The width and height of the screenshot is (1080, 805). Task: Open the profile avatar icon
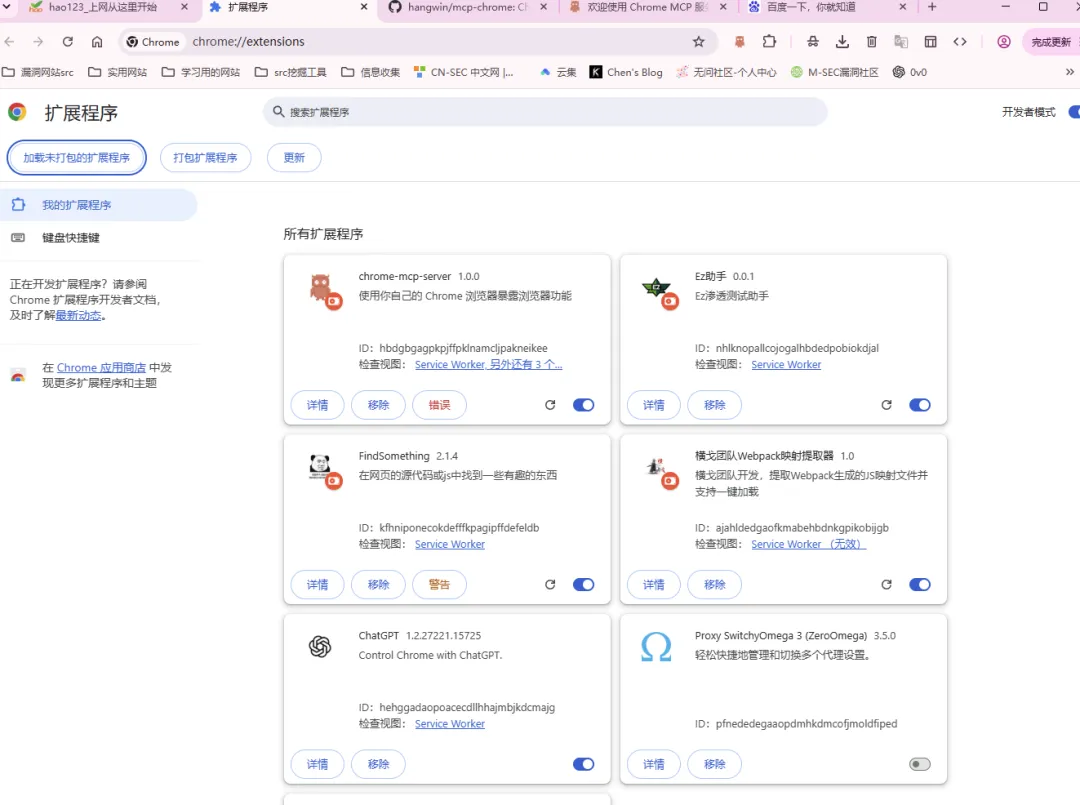pyautogui.click(x=1004, y=42)
